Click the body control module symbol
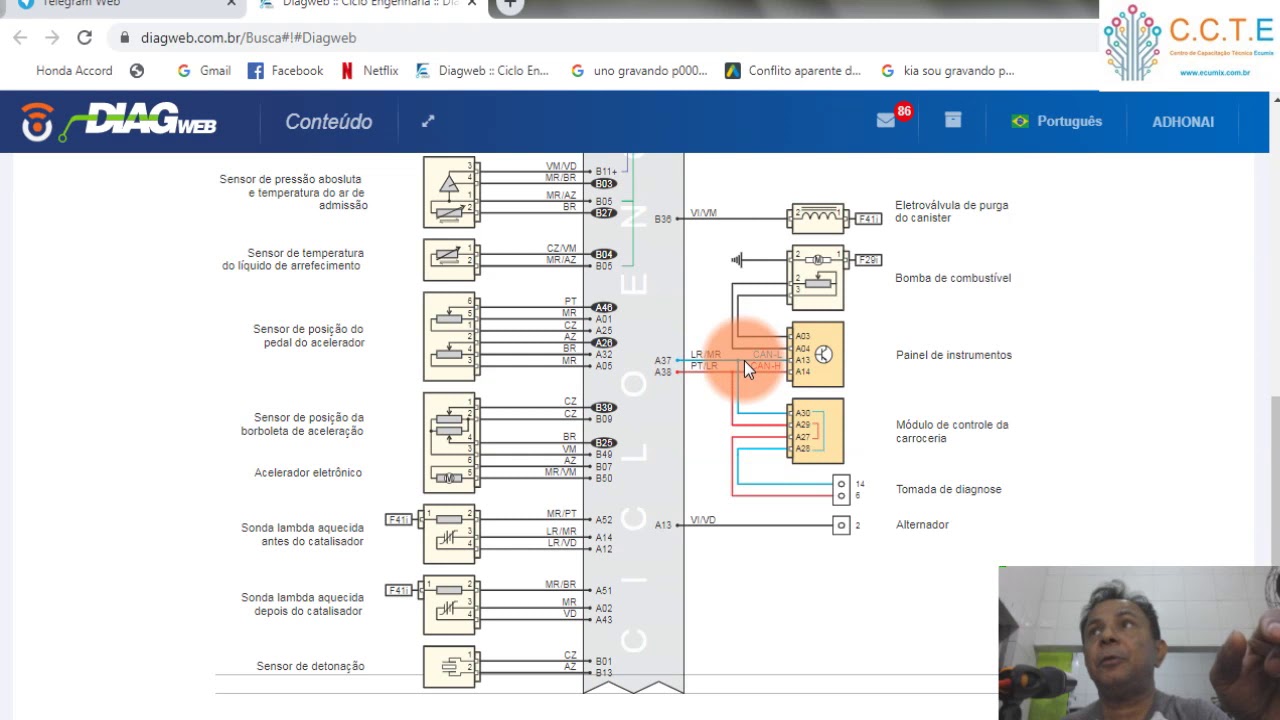The height and width of the screenshot is (720, 1280). [816, 431]
